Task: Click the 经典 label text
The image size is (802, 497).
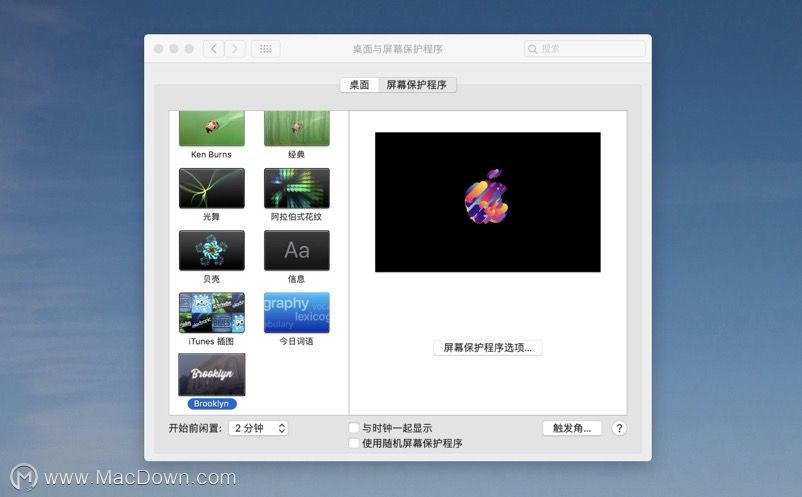Action: pyautogui.click(x=296, y=154)
